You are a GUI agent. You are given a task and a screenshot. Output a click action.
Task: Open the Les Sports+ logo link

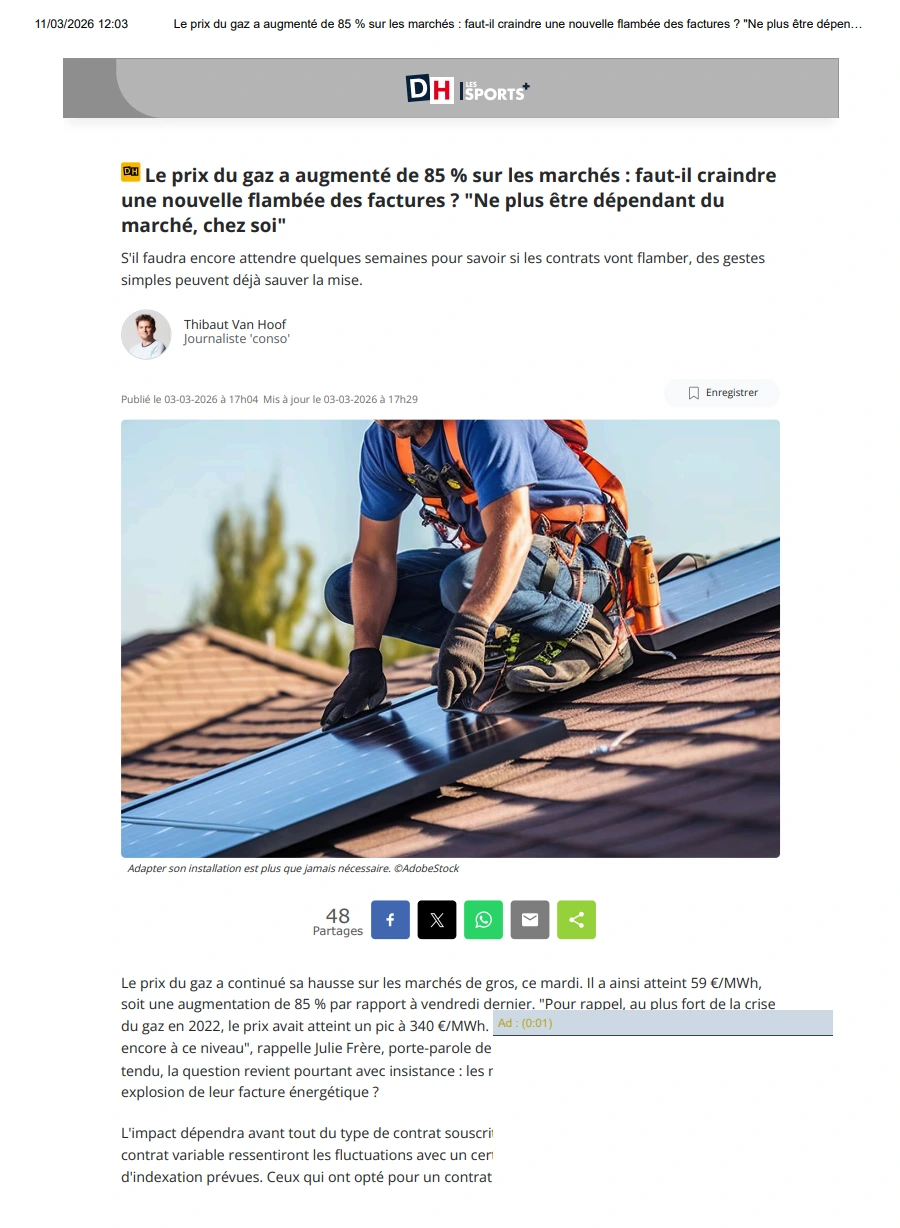click(496, 91)
